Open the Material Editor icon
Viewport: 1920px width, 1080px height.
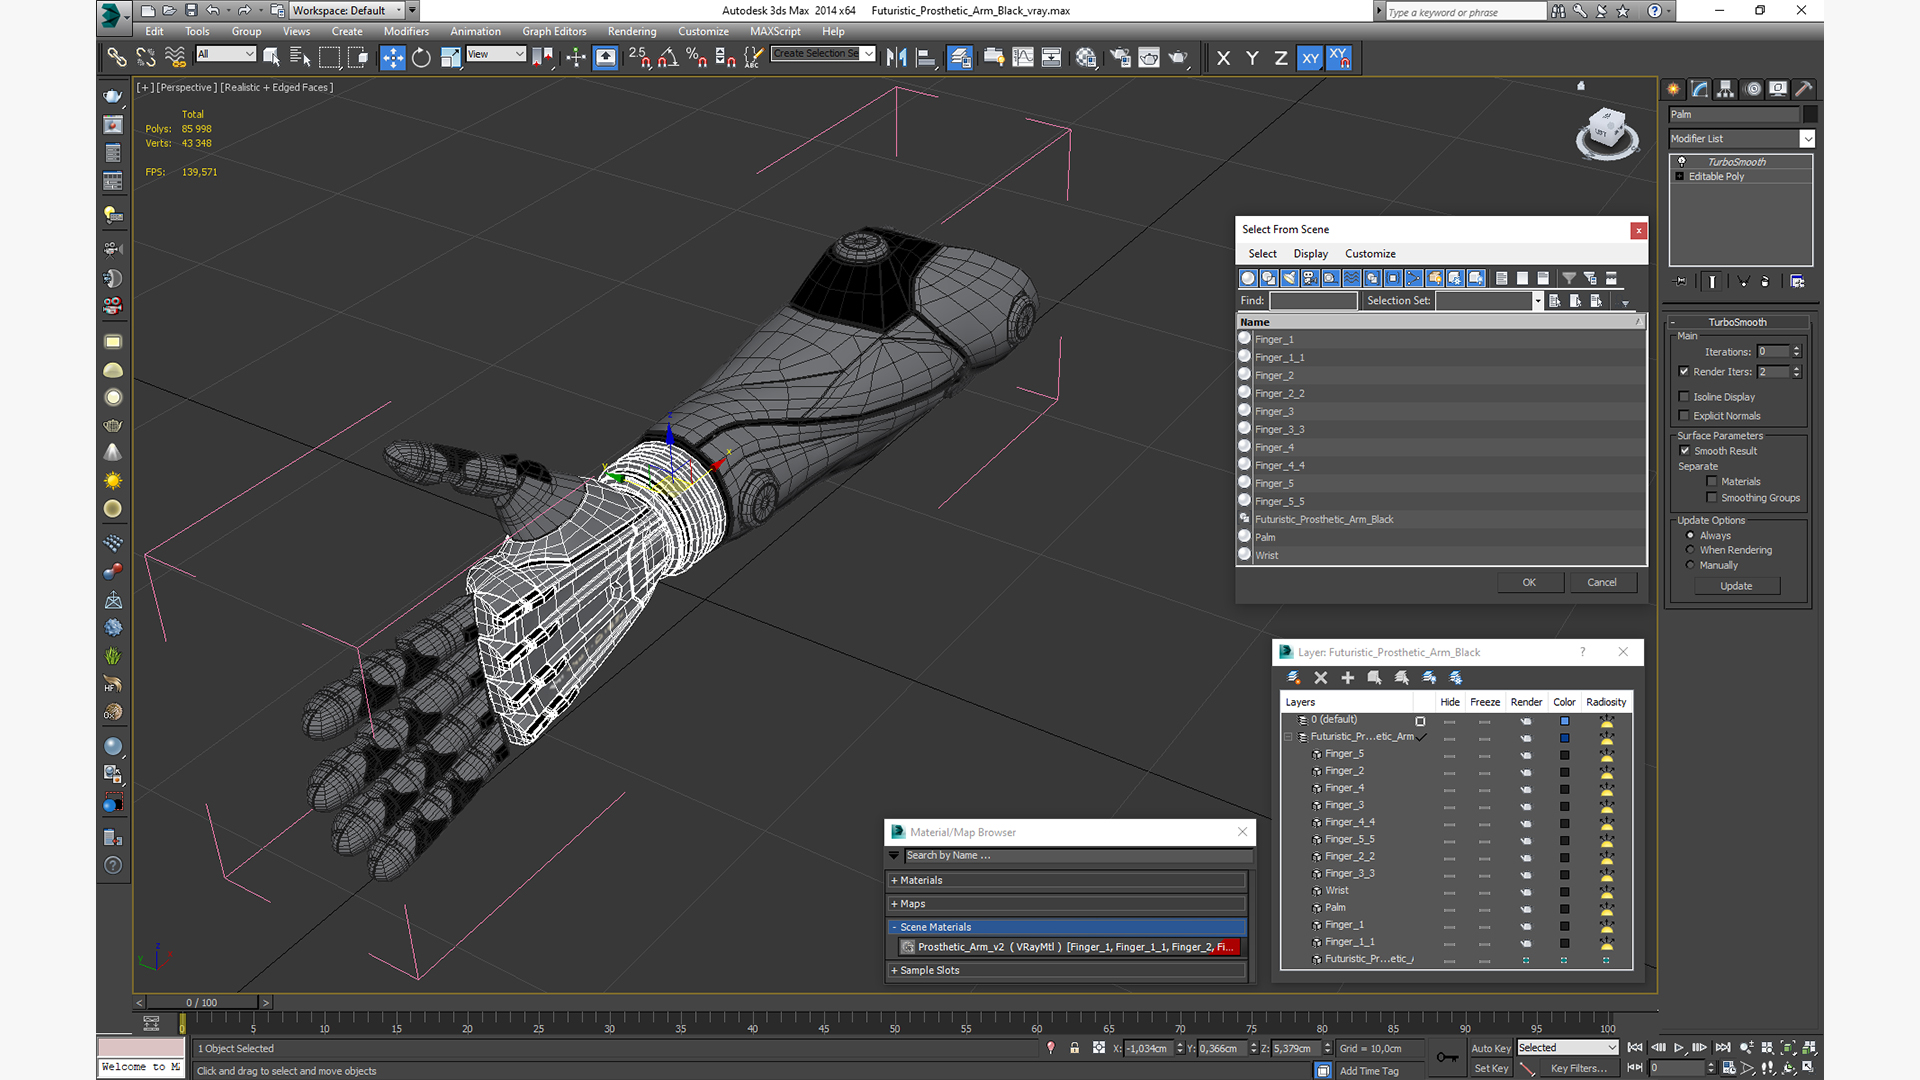pyautogui.click(x=1086, y=58)
